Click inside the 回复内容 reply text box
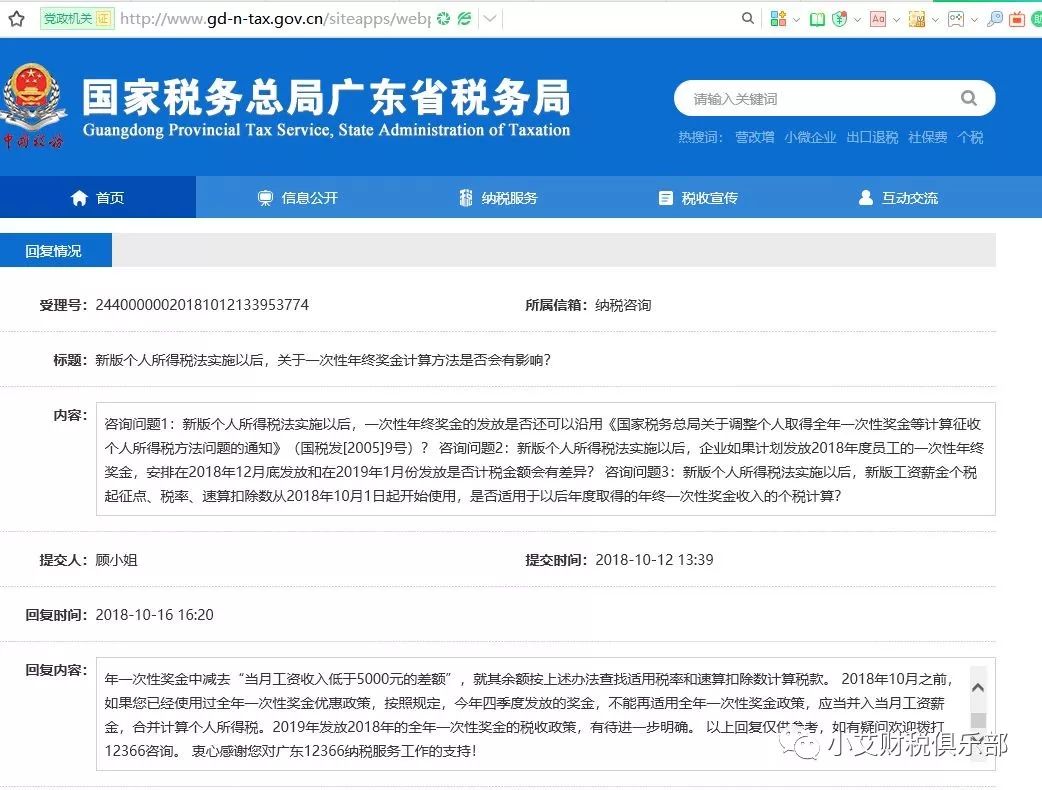 click(x=546, y=714)
